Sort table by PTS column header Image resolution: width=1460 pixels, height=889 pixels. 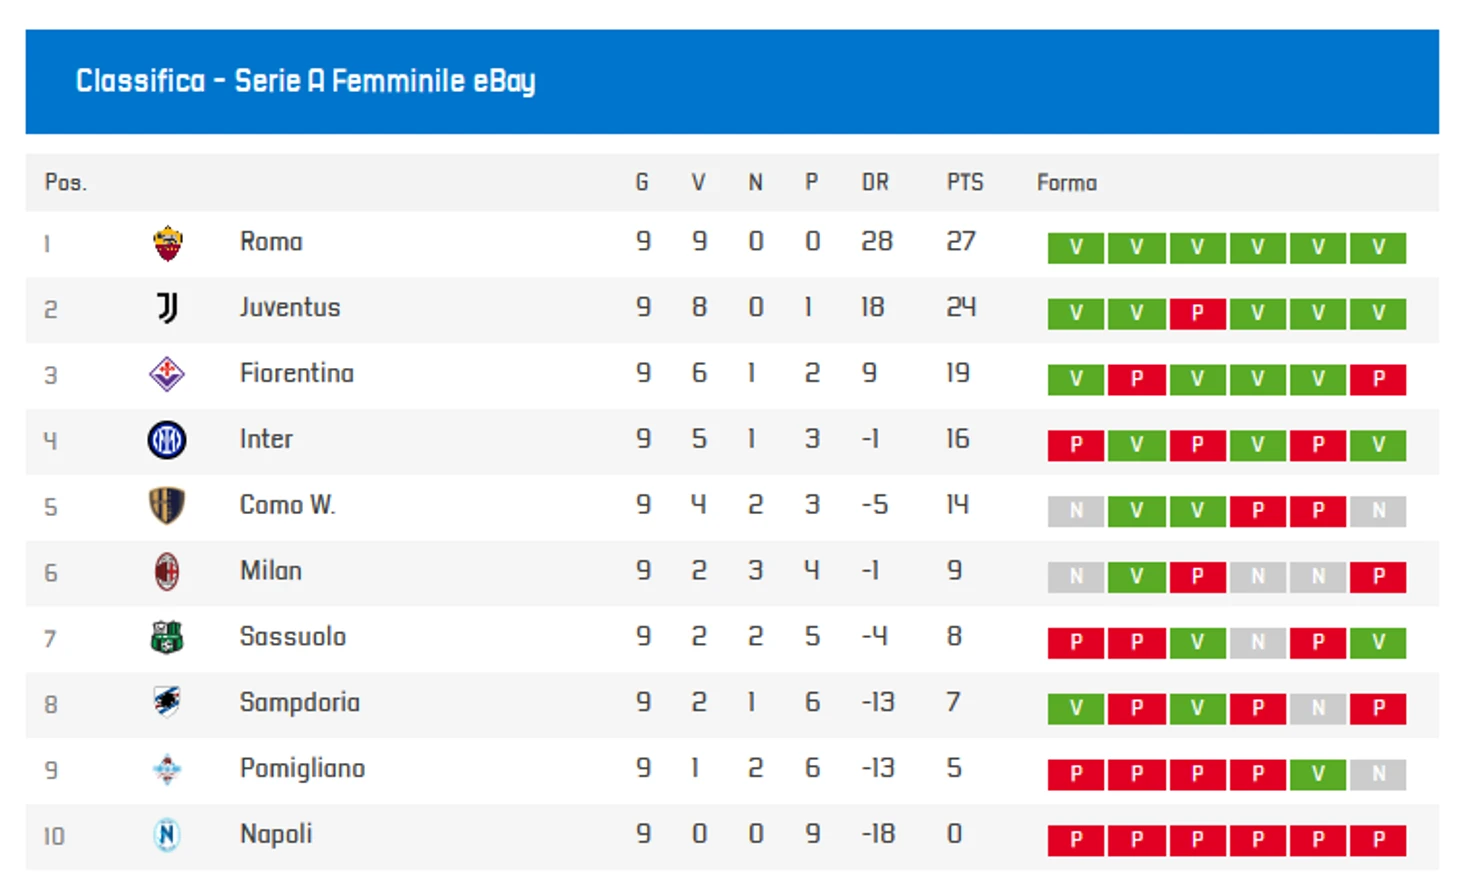coord(965,183)
